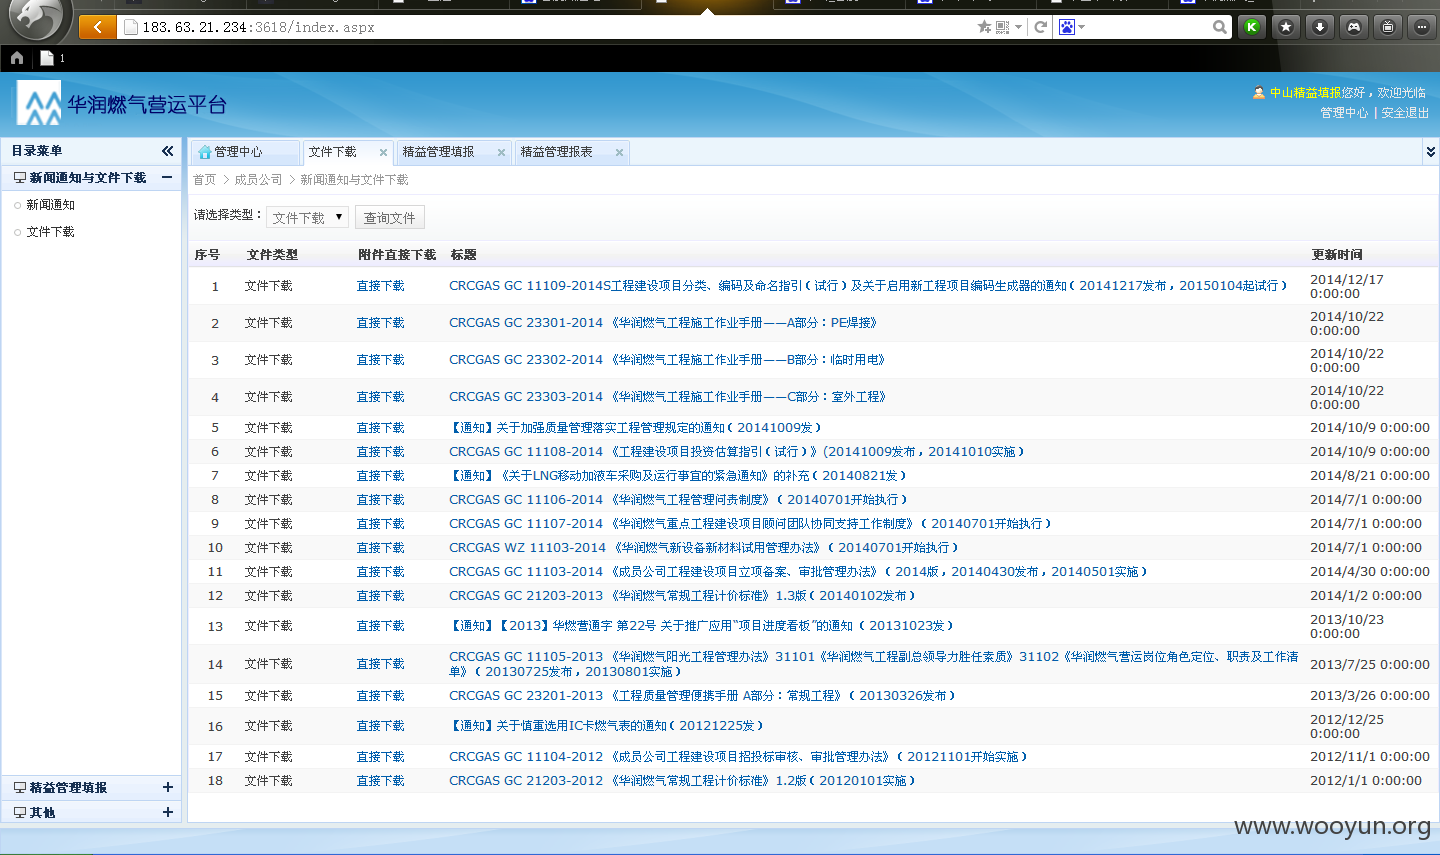Click the 标题 column header
Viewport: 1440px width, 855px height.
coord(463,254)
